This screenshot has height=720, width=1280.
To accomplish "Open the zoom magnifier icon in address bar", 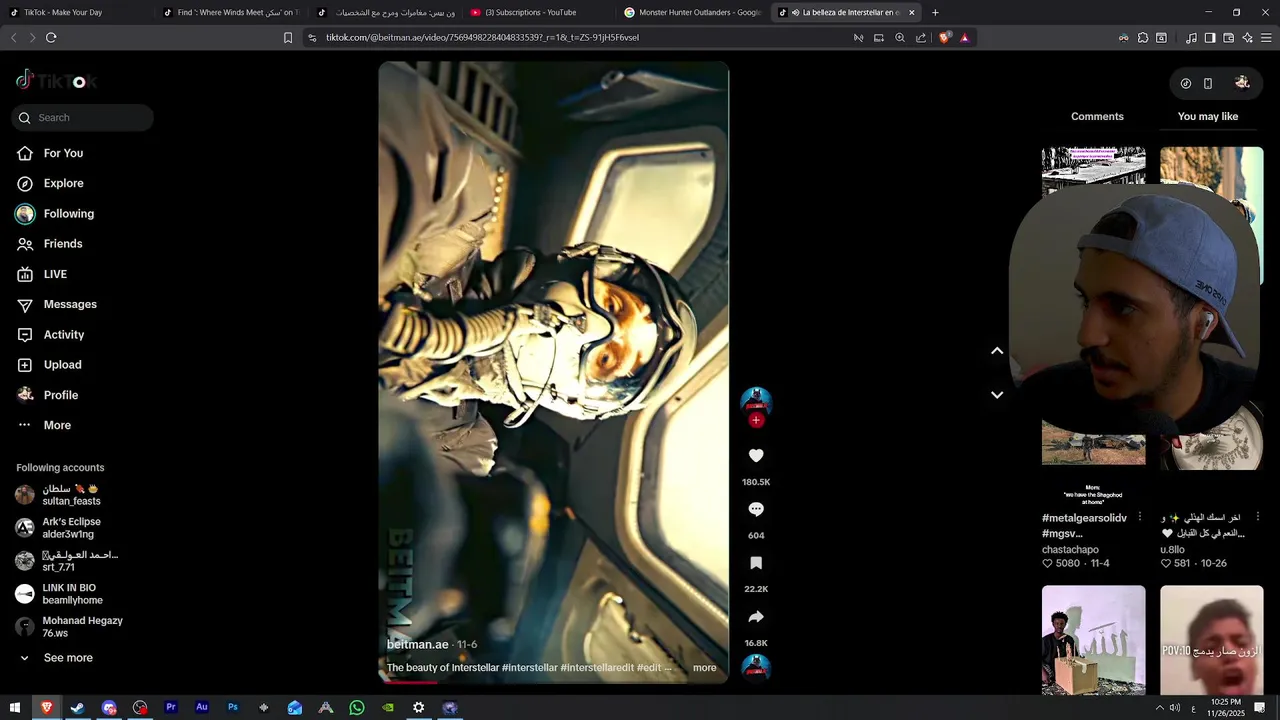I will 900,38.
